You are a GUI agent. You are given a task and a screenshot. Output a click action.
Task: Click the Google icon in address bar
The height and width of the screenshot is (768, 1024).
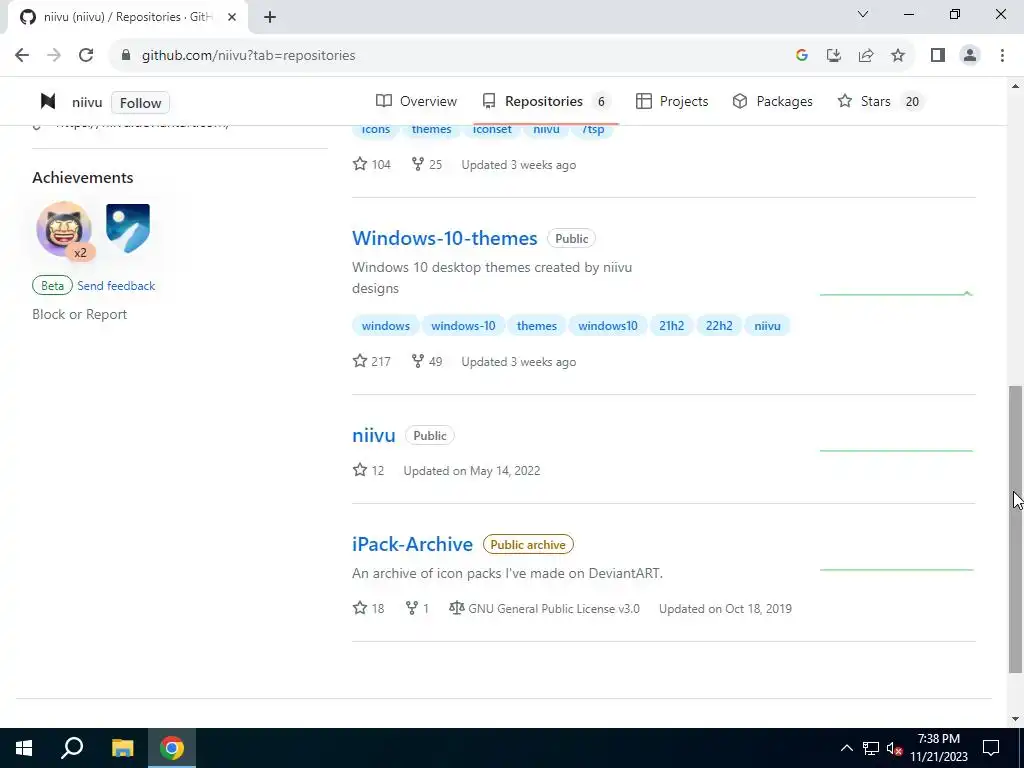coord(802,56)
